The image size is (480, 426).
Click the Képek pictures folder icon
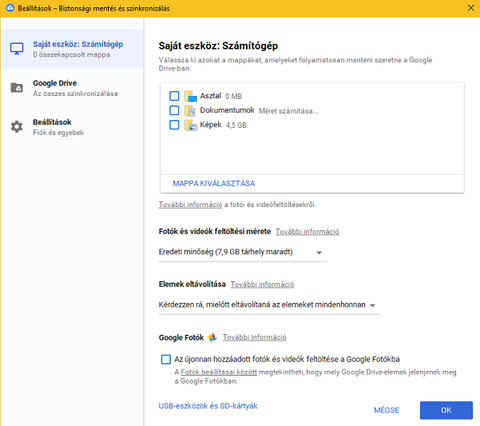(190, 125)
